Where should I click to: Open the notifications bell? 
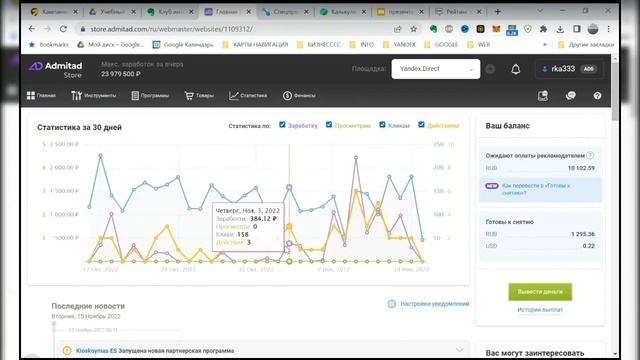(x=516, y=69)
